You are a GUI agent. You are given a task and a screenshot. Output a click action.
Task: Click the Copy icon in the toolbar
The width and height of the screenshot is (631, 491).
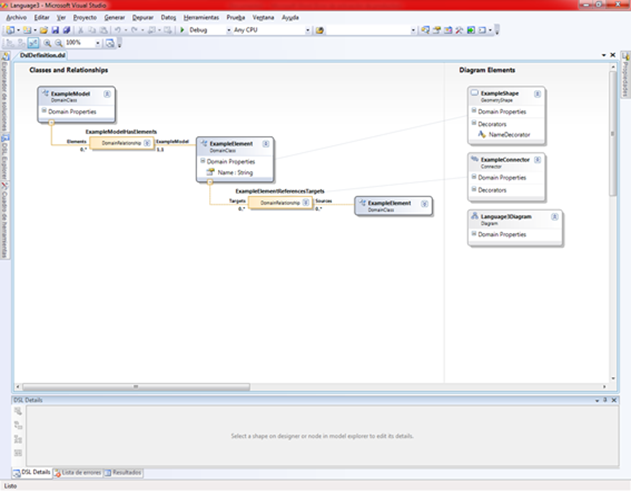pyautogui.click(x=92, y=30)
